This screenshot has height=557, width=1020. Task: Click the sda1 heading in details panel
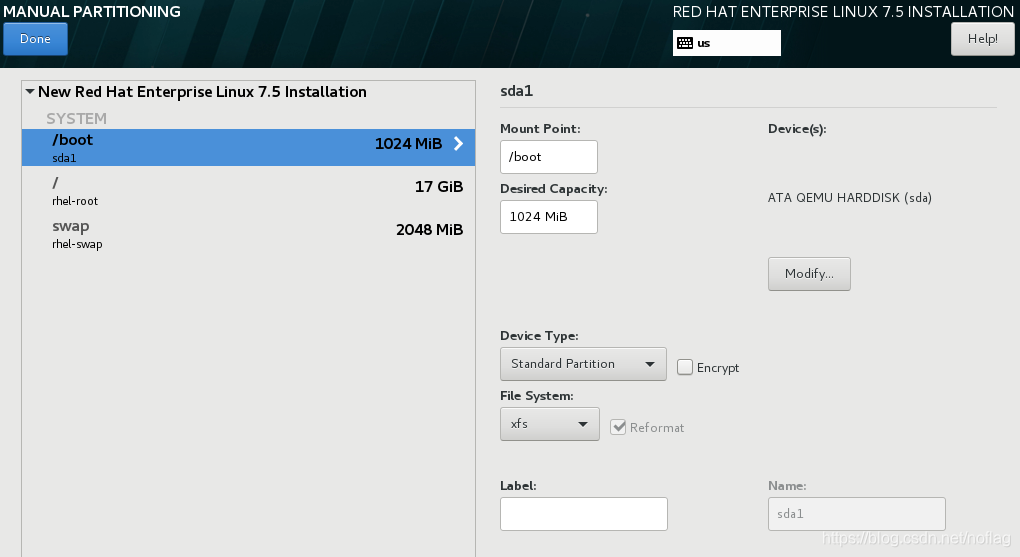click(517, 91)
